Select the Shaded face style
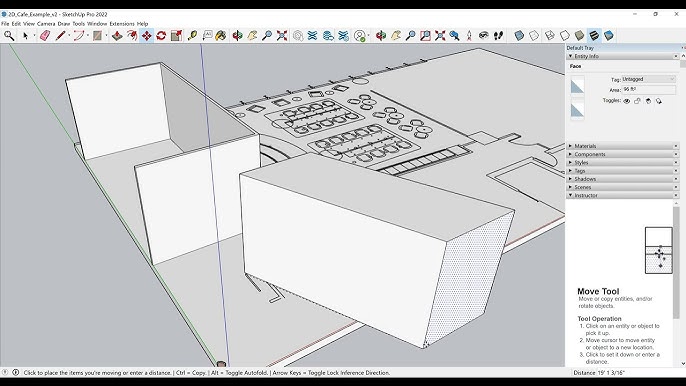This screenshot has height=386, width=686. (x=579, y=35)
